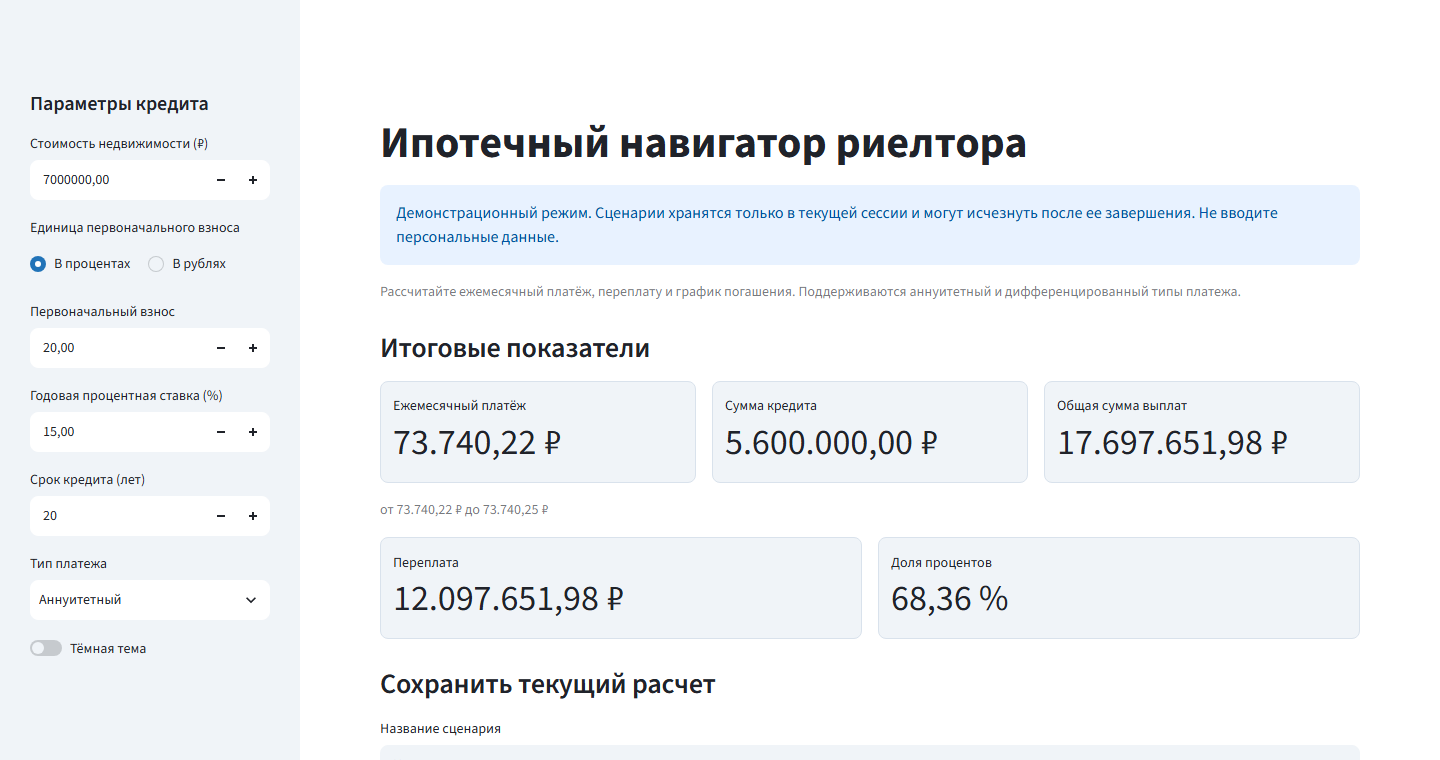Increase annual interest rate with plus button
The height and width of the screenshot is (760, 1440).
(253, 432)
